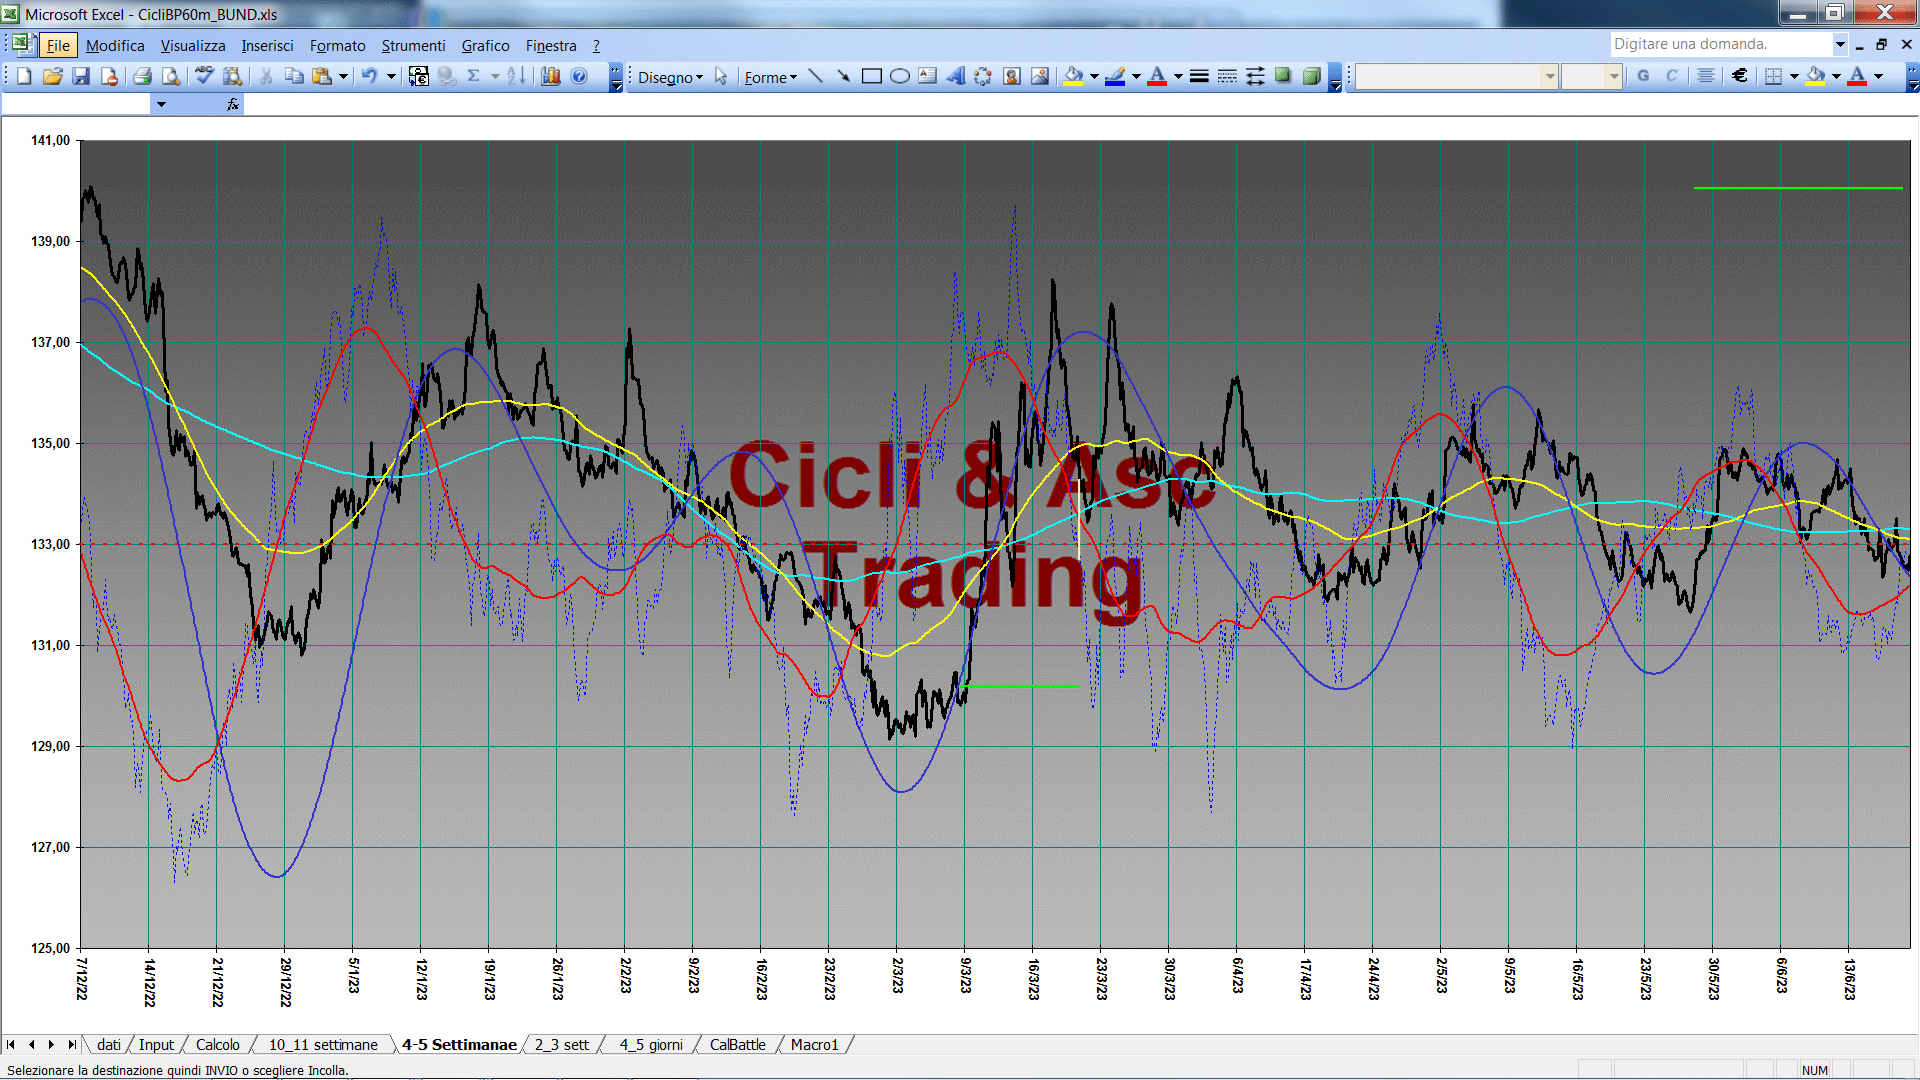Select the arrow pointer Select Objects tool
Viewport: 1920px width, 1080px height.
tap(721, 76)
